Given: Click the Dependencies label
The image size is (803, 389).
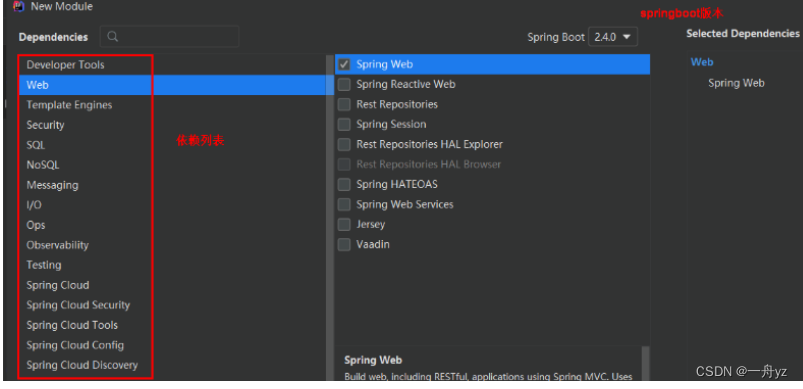Looking at the screenshot, I should (53, 37).
